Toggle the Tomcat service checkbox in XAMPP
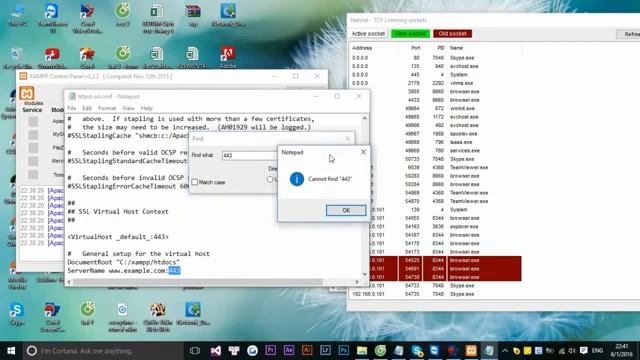 coord(33,174)
